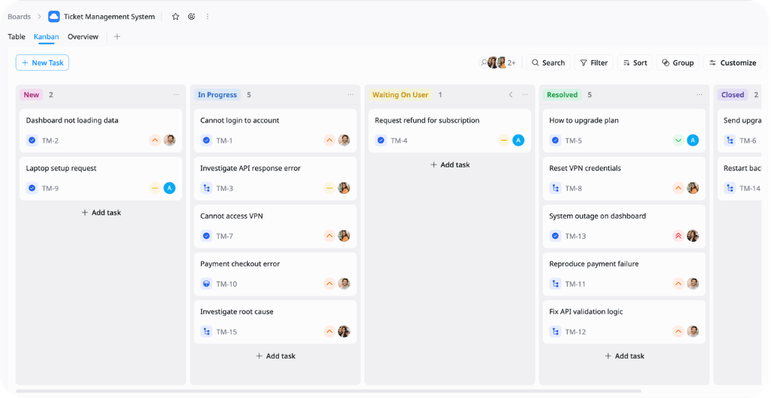
Task: Click the TM-5 low priority icon
Action: click(x=678, y=140)
